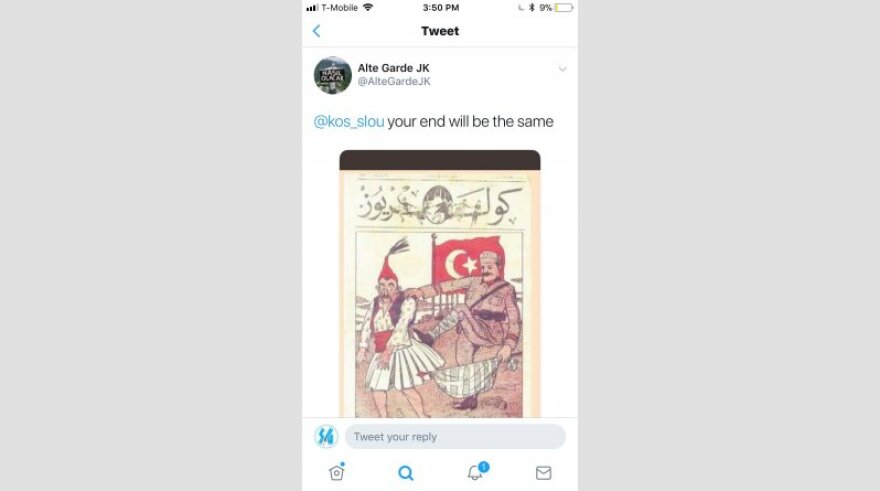Tap the Bluetooth icon in status bar
Image resolution: width=880 pixels, height=491 pixels.
click(x=531, y=8)
